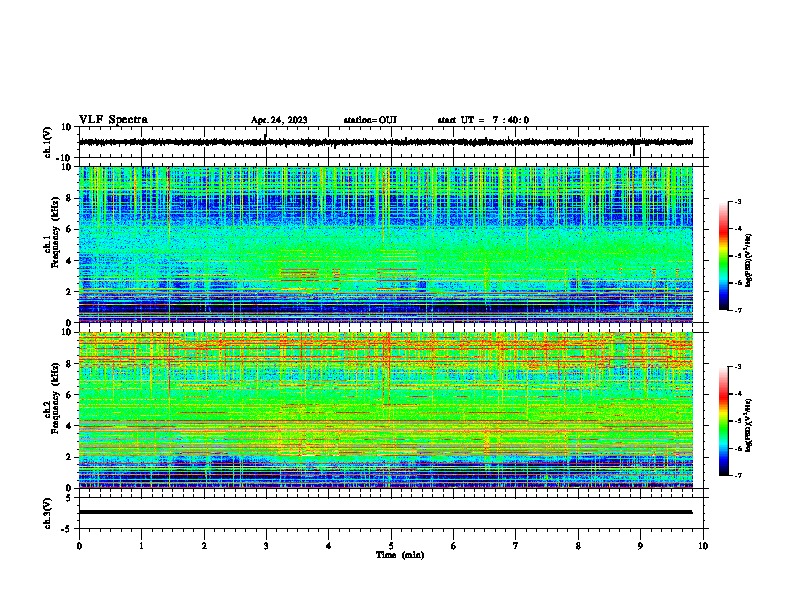Click the time axis tick label '10'
This screenshot has width=792, height=612.
pyautogui.click(x=703, y=546)
